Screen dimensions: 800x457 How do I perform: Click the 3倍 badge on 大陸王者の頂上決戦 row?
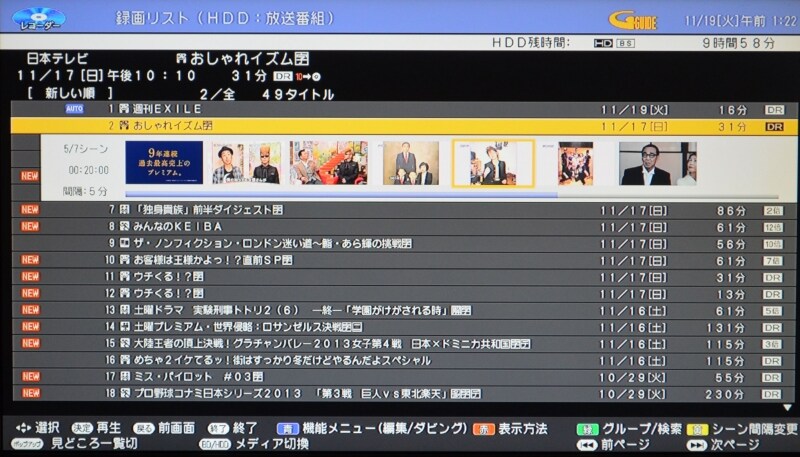773,344
